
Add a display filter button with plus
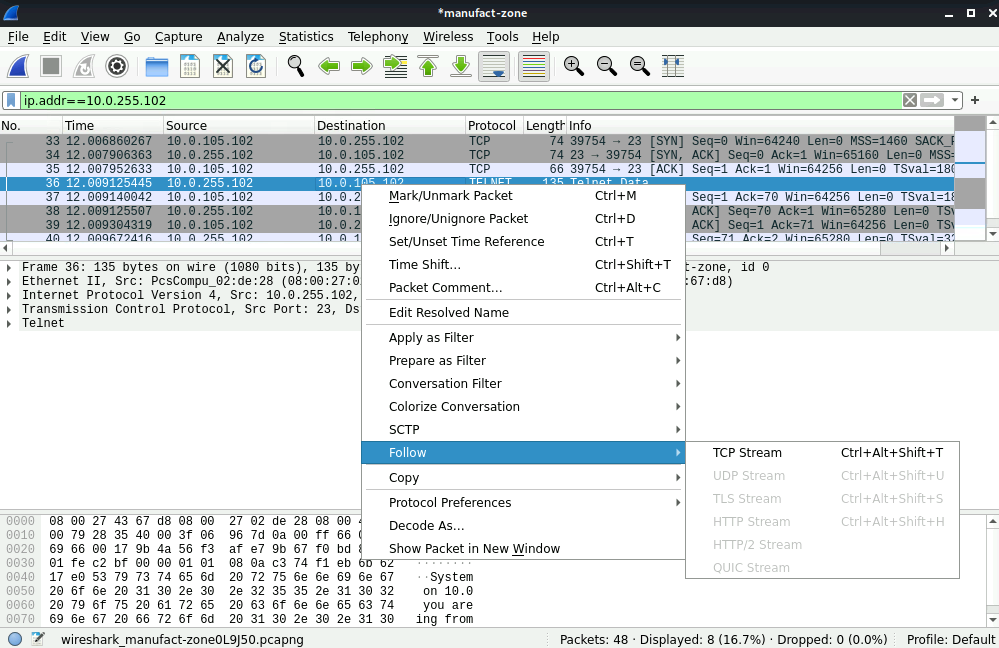[x=975, y=101]
